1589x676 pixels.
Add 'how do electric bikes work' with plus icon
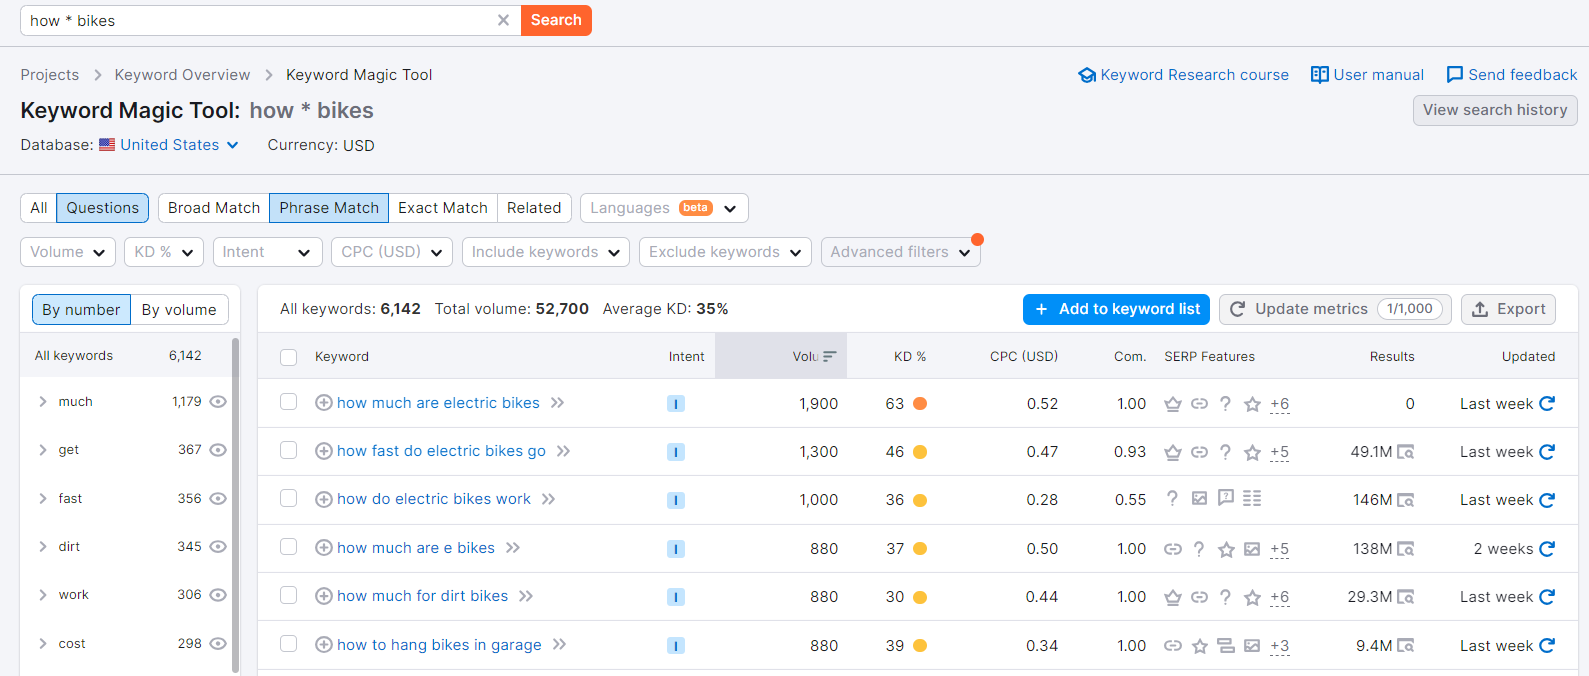324,499
